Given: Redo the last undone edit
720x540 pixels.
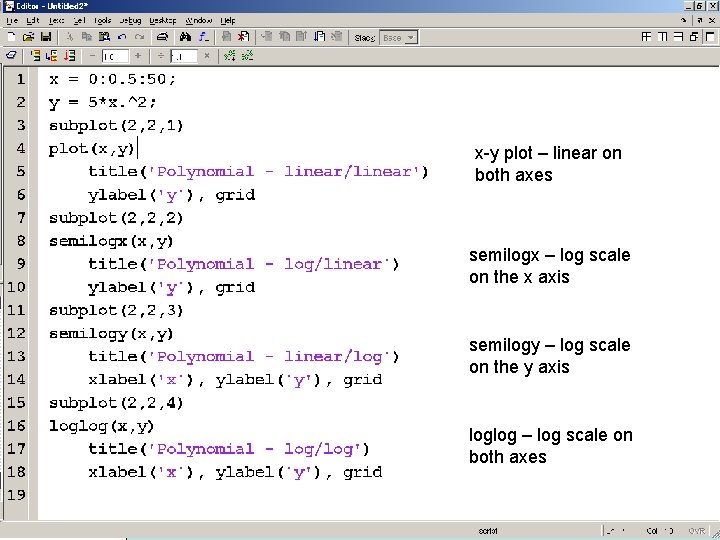Looking at the screenshot, I should tap(140, 37).
